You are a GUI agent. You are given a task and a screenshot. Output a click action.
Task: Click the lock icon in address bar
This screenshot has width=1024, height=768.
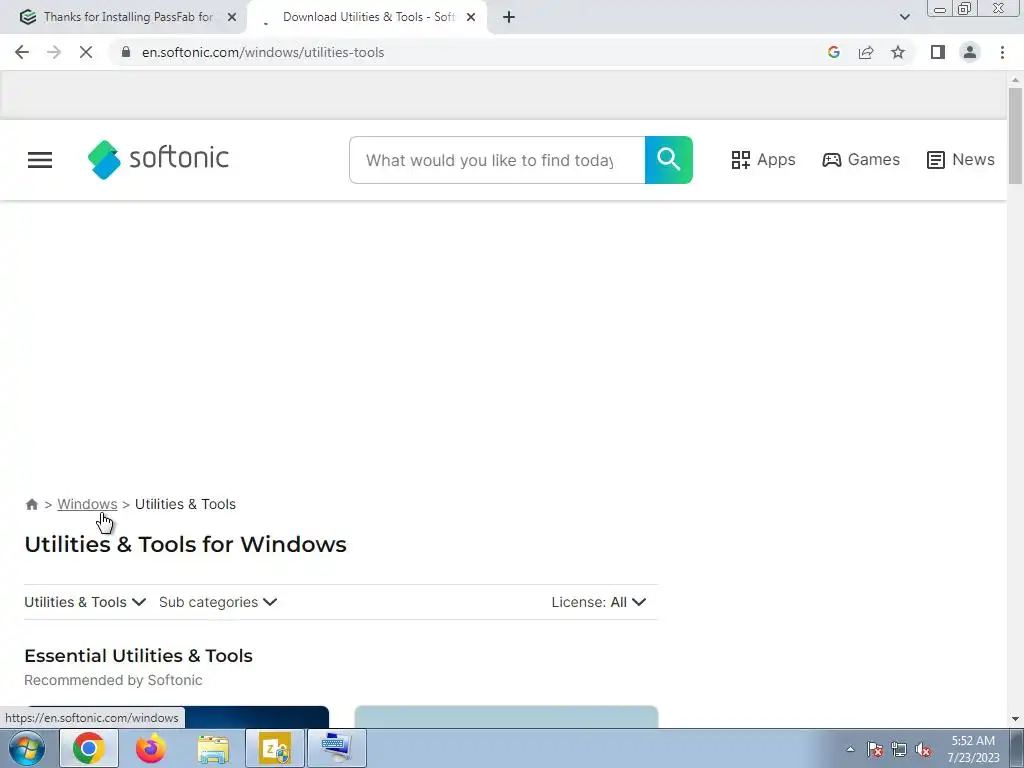[126, 52]
